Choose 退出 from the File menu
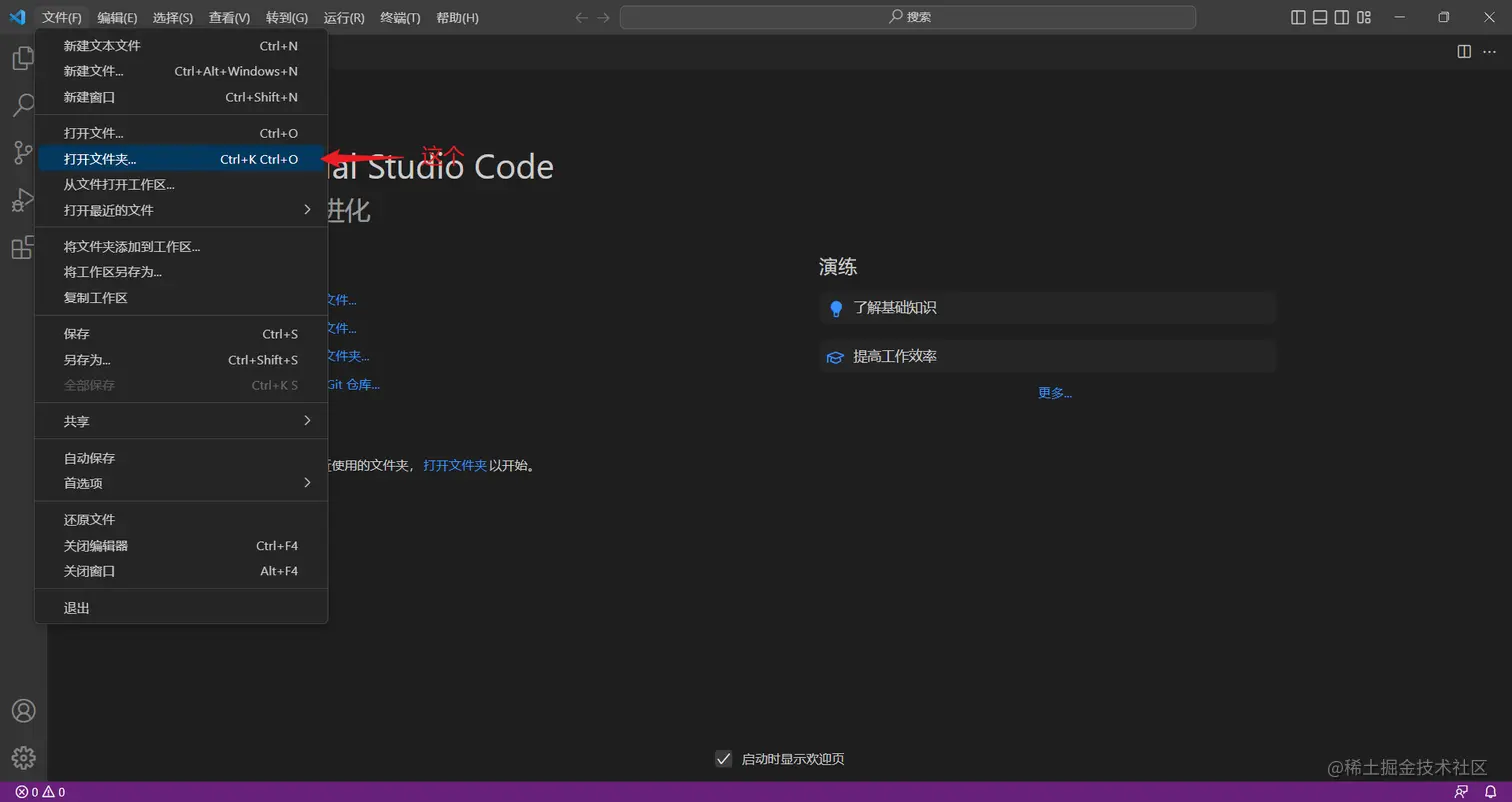1512x802 pixels. (181, 608)
